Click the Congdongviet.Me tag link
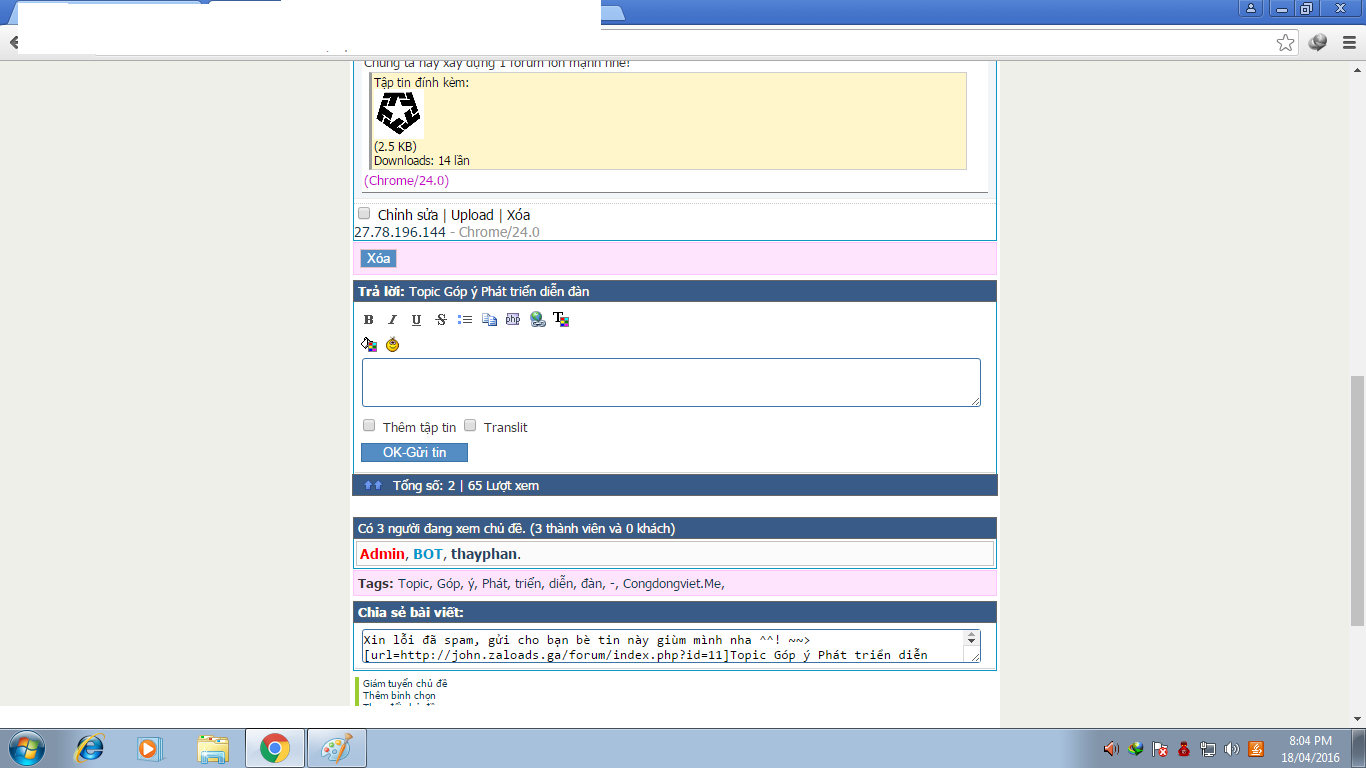Image resolution: width=1366 pixels, height=768 pixels. click(x=672, y=584)
